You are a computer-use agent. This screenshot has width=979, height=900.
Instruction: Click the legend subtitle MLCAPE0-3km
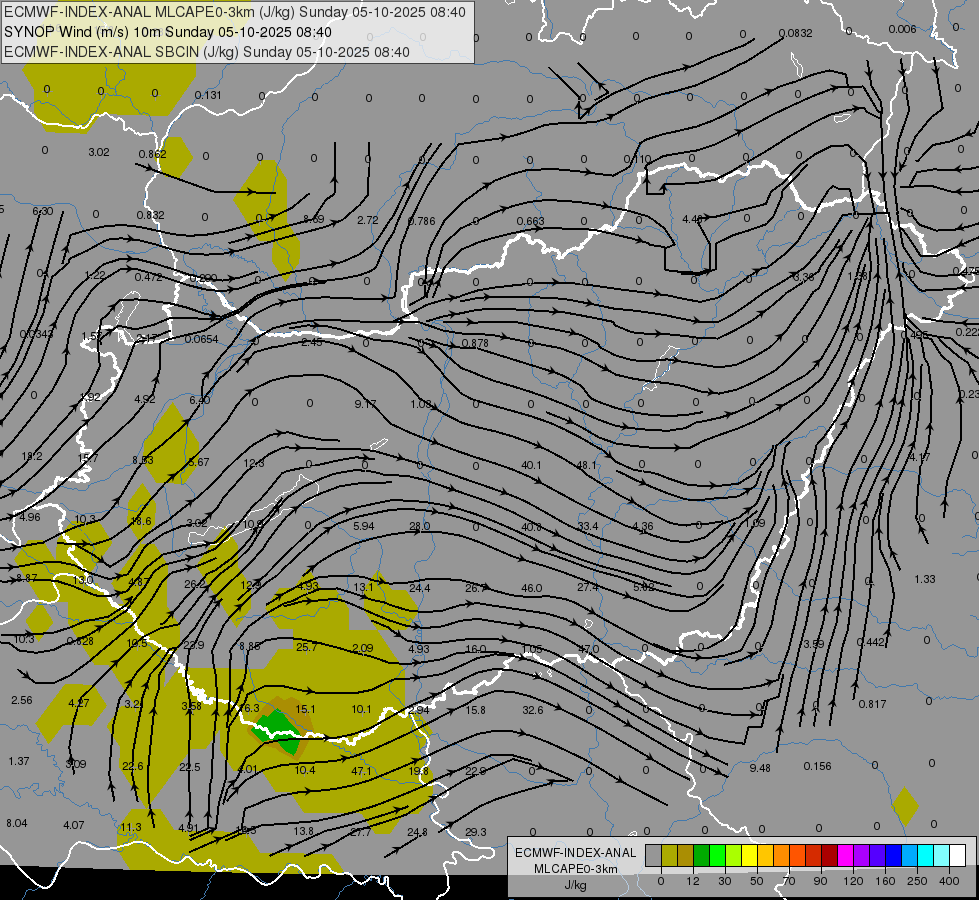(x=576, y=869)
